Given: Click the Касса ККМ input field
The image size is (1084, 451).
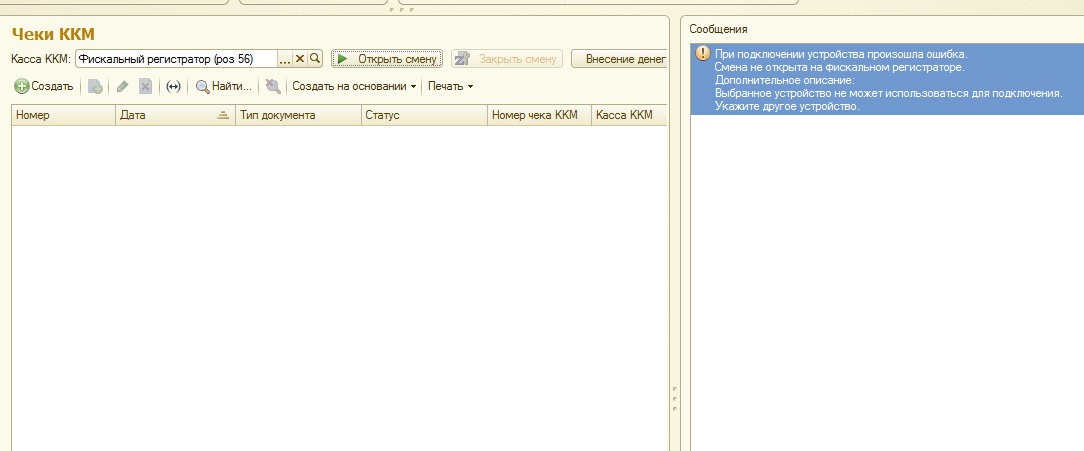Looking at the screenshot, I should coord(177,59).
